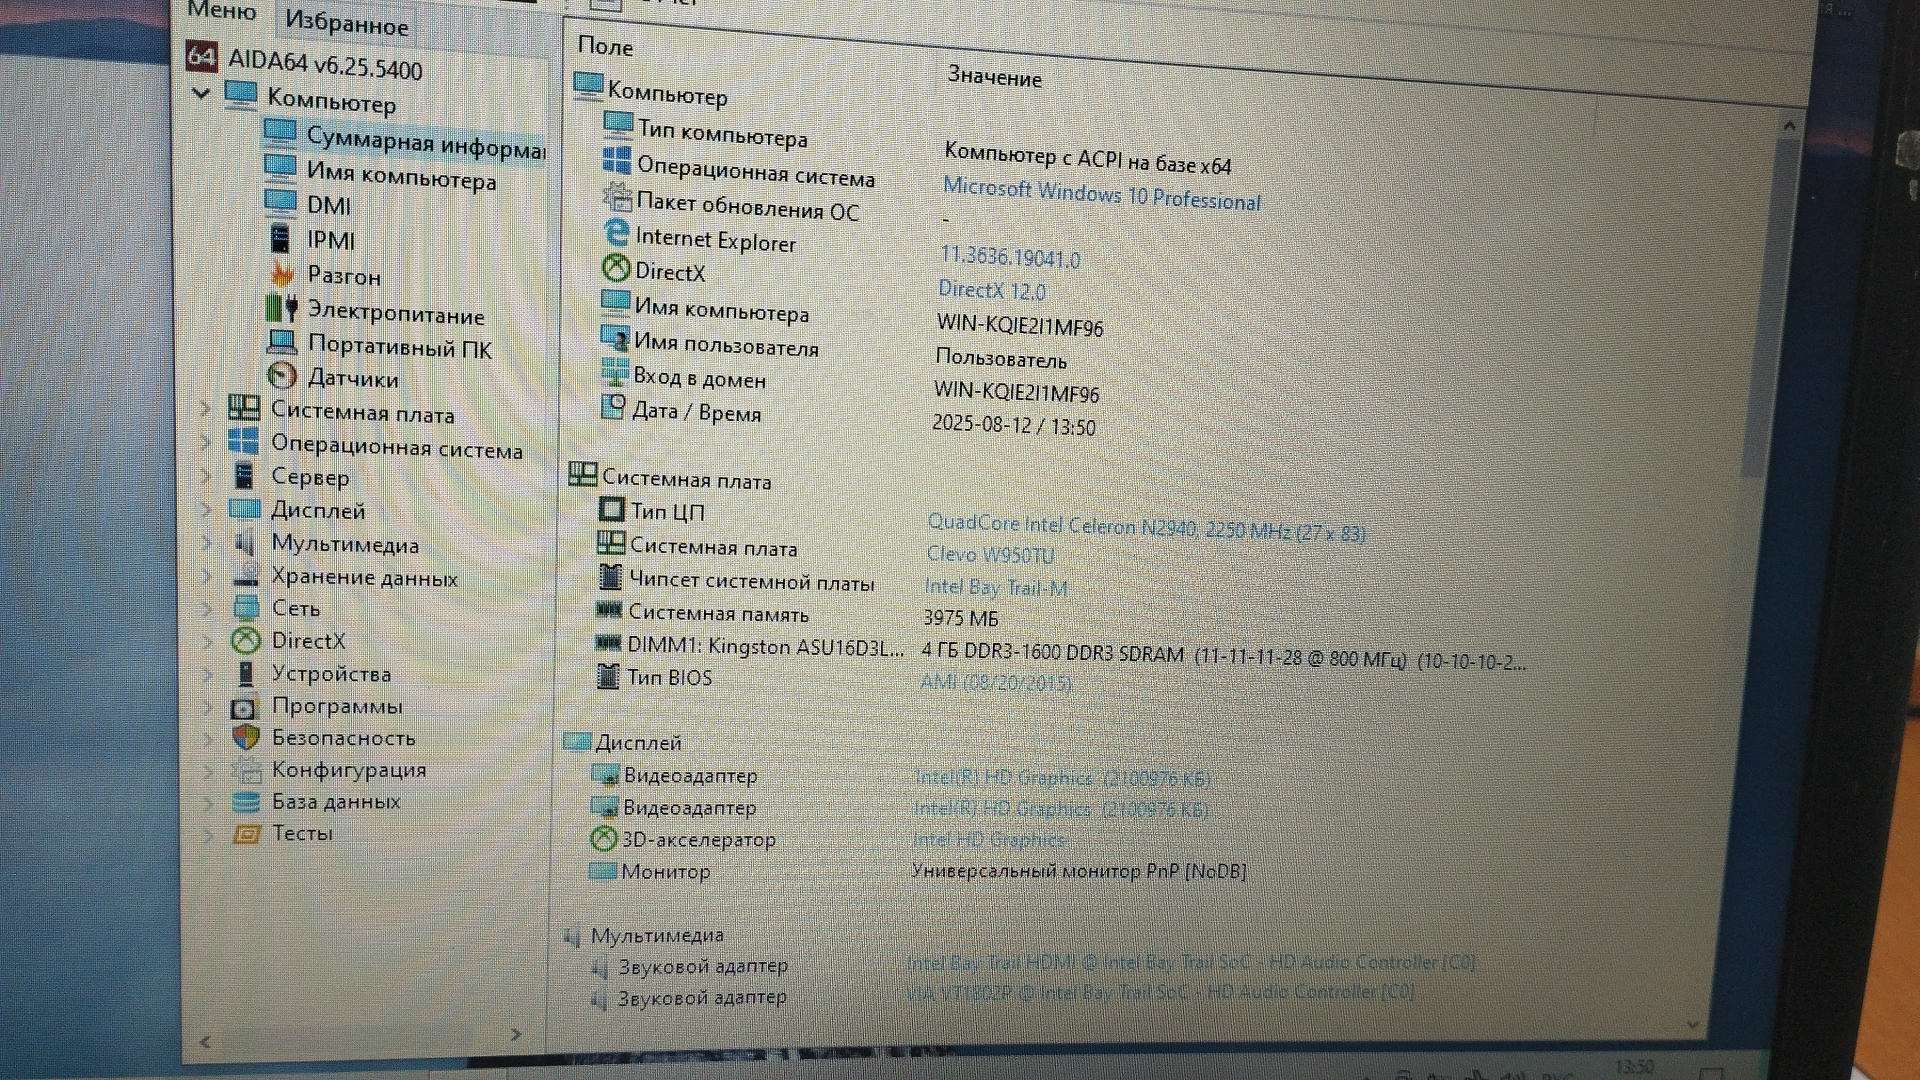Expand the Системная плата tree node

tap(206, 409)
